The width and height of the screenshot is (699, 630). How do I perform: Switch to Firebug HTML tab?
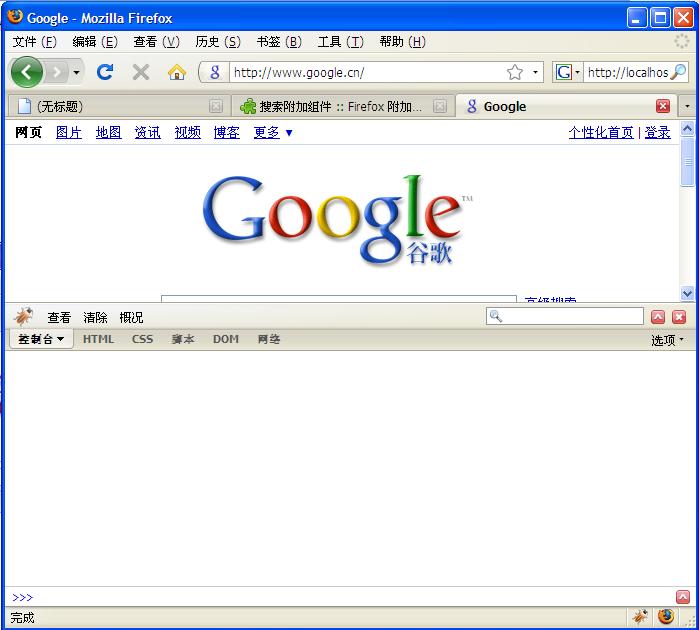98,339
